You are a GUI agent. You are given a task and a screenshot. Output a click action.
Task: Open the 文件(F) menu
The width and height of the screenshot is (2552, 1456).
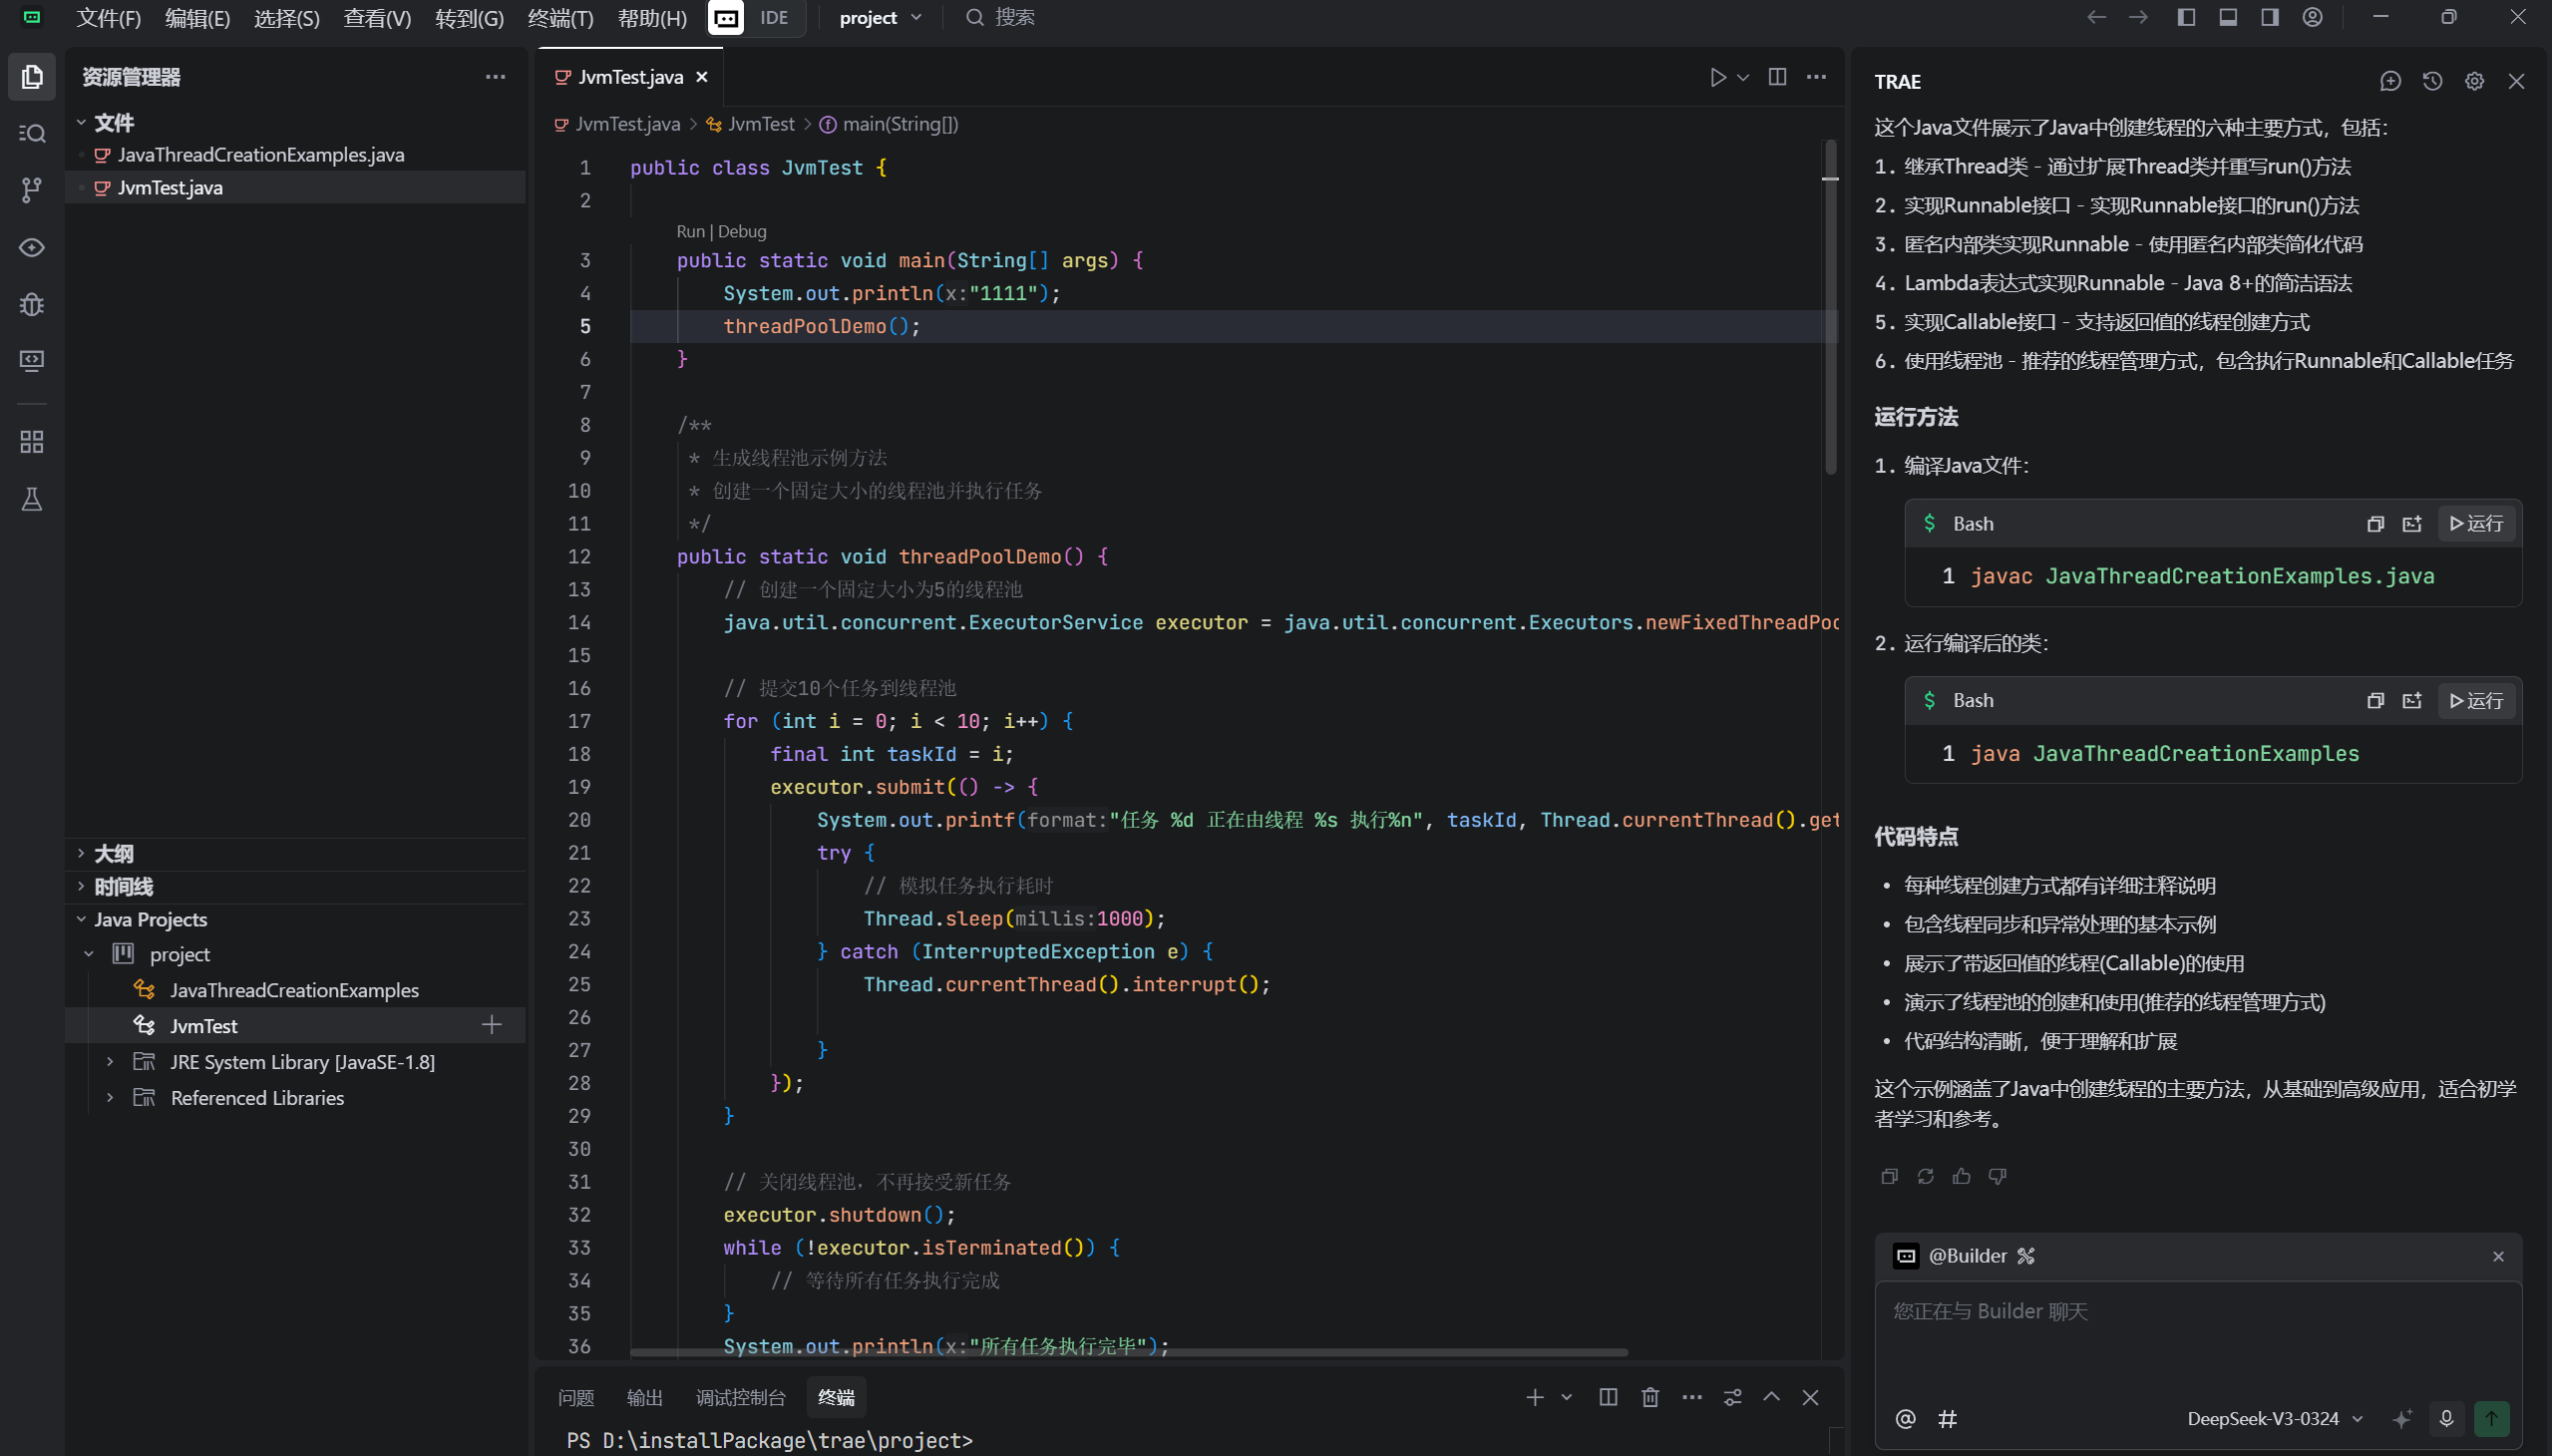pyautogui.click(x=109, y=18)
